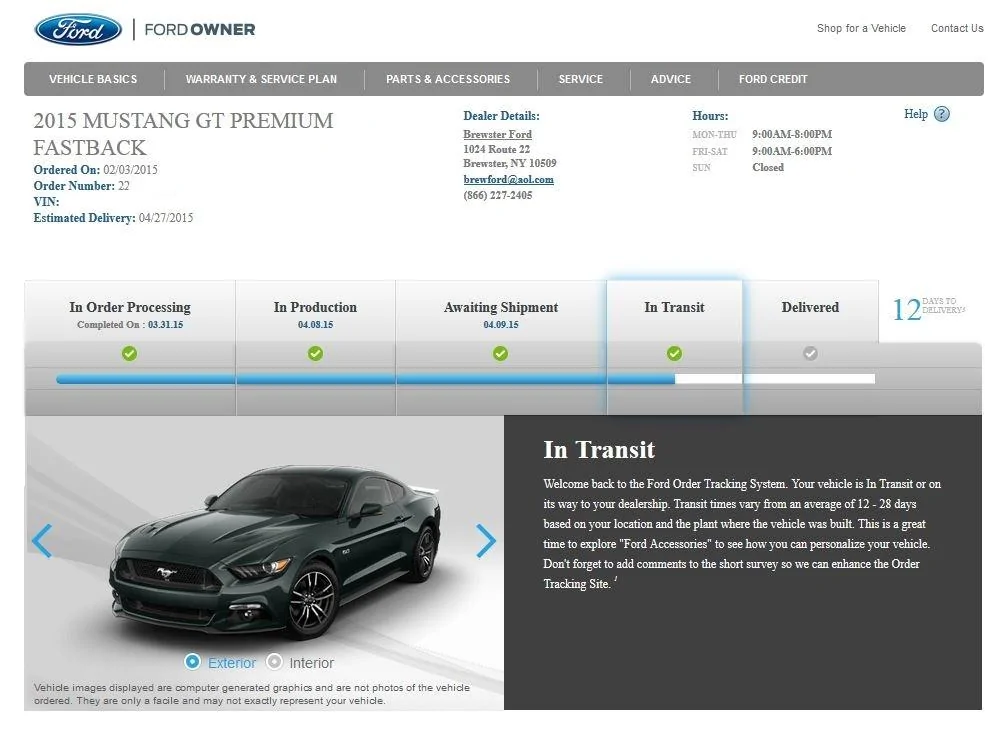This screenshot has height=733, width=1002.
Task: Click the Contact Us link
Action: pos(957,28)
